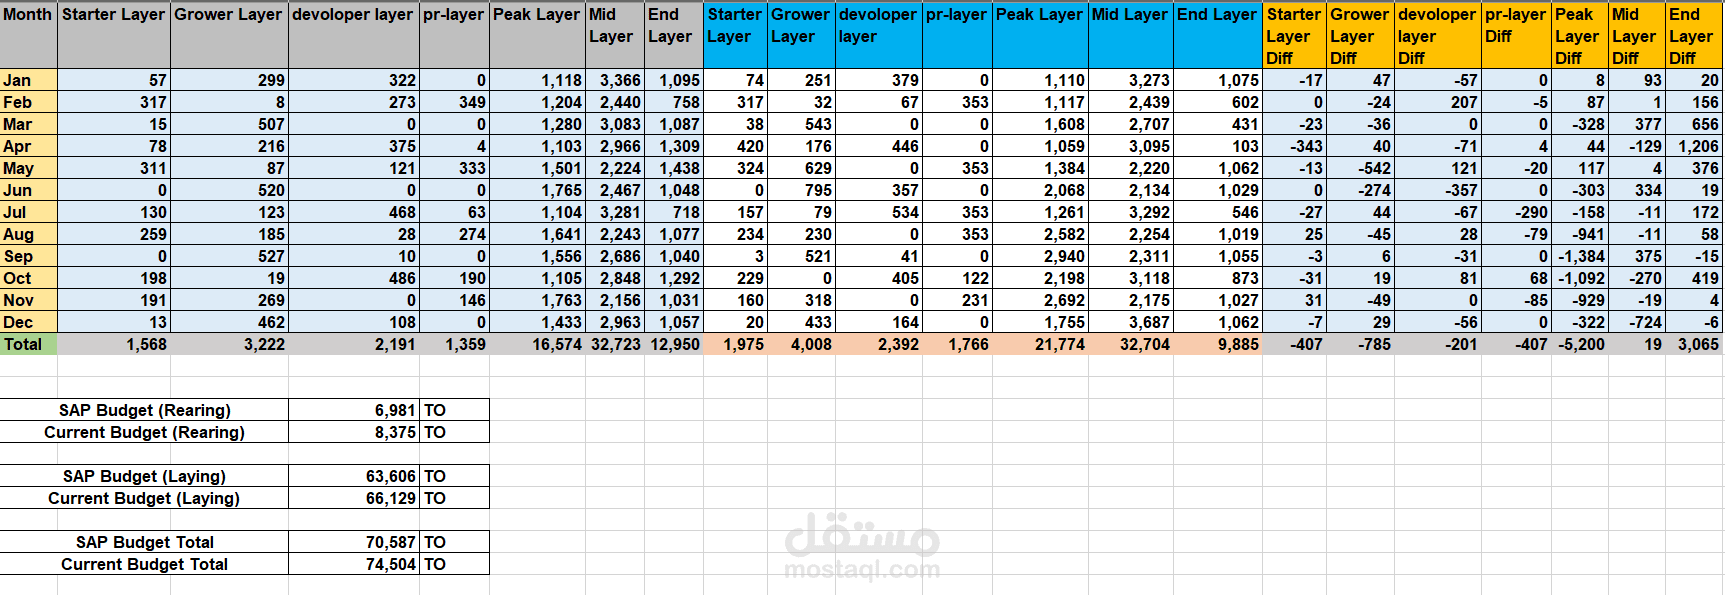Select June blue Grower Layer value 795
The image size is (1725, 595).
click(x=802, y=190)
